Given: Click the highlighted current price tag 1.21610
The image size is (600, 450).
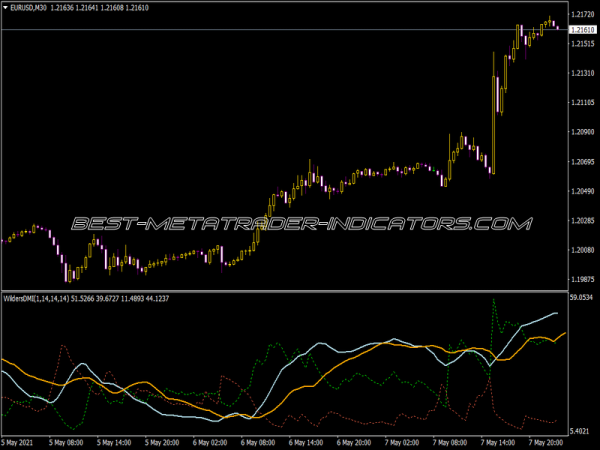Looking at the screenshot, I should 582,30.
